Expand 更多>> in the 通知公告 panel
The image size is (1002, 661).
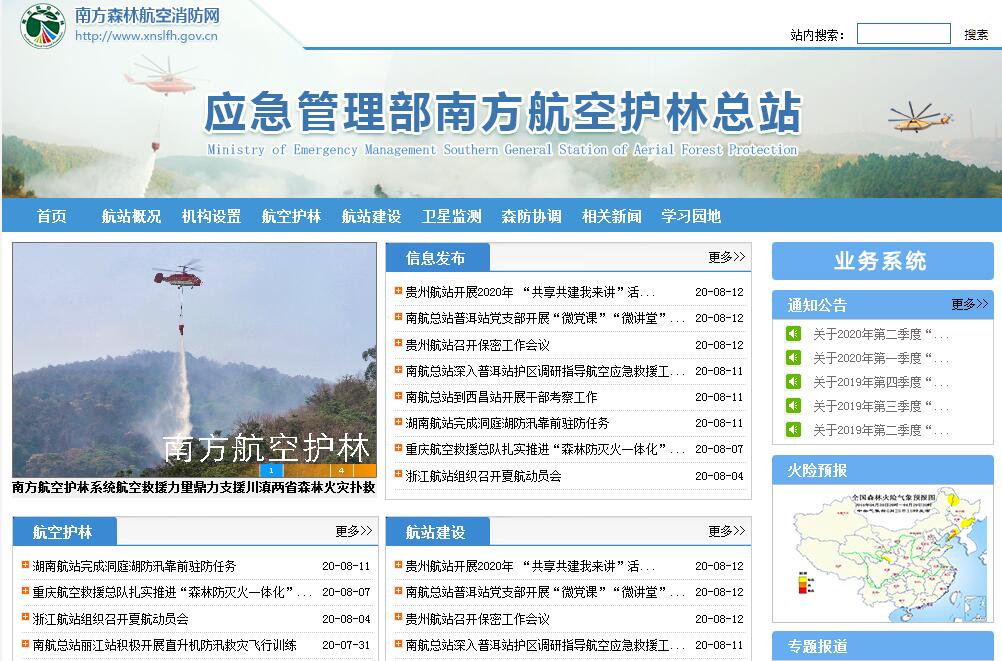(x=969, y=304)
